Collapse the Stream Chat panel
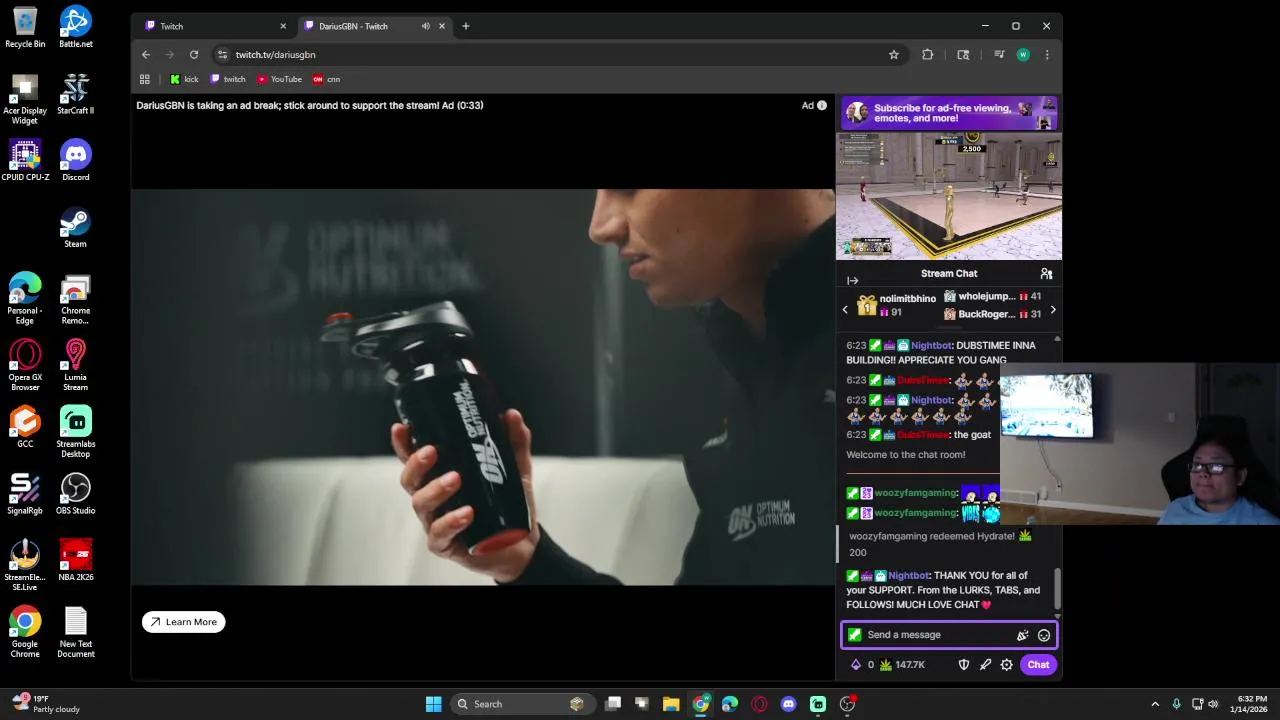The height and width of the screenshot is (720, 1280). pos(852,280)
